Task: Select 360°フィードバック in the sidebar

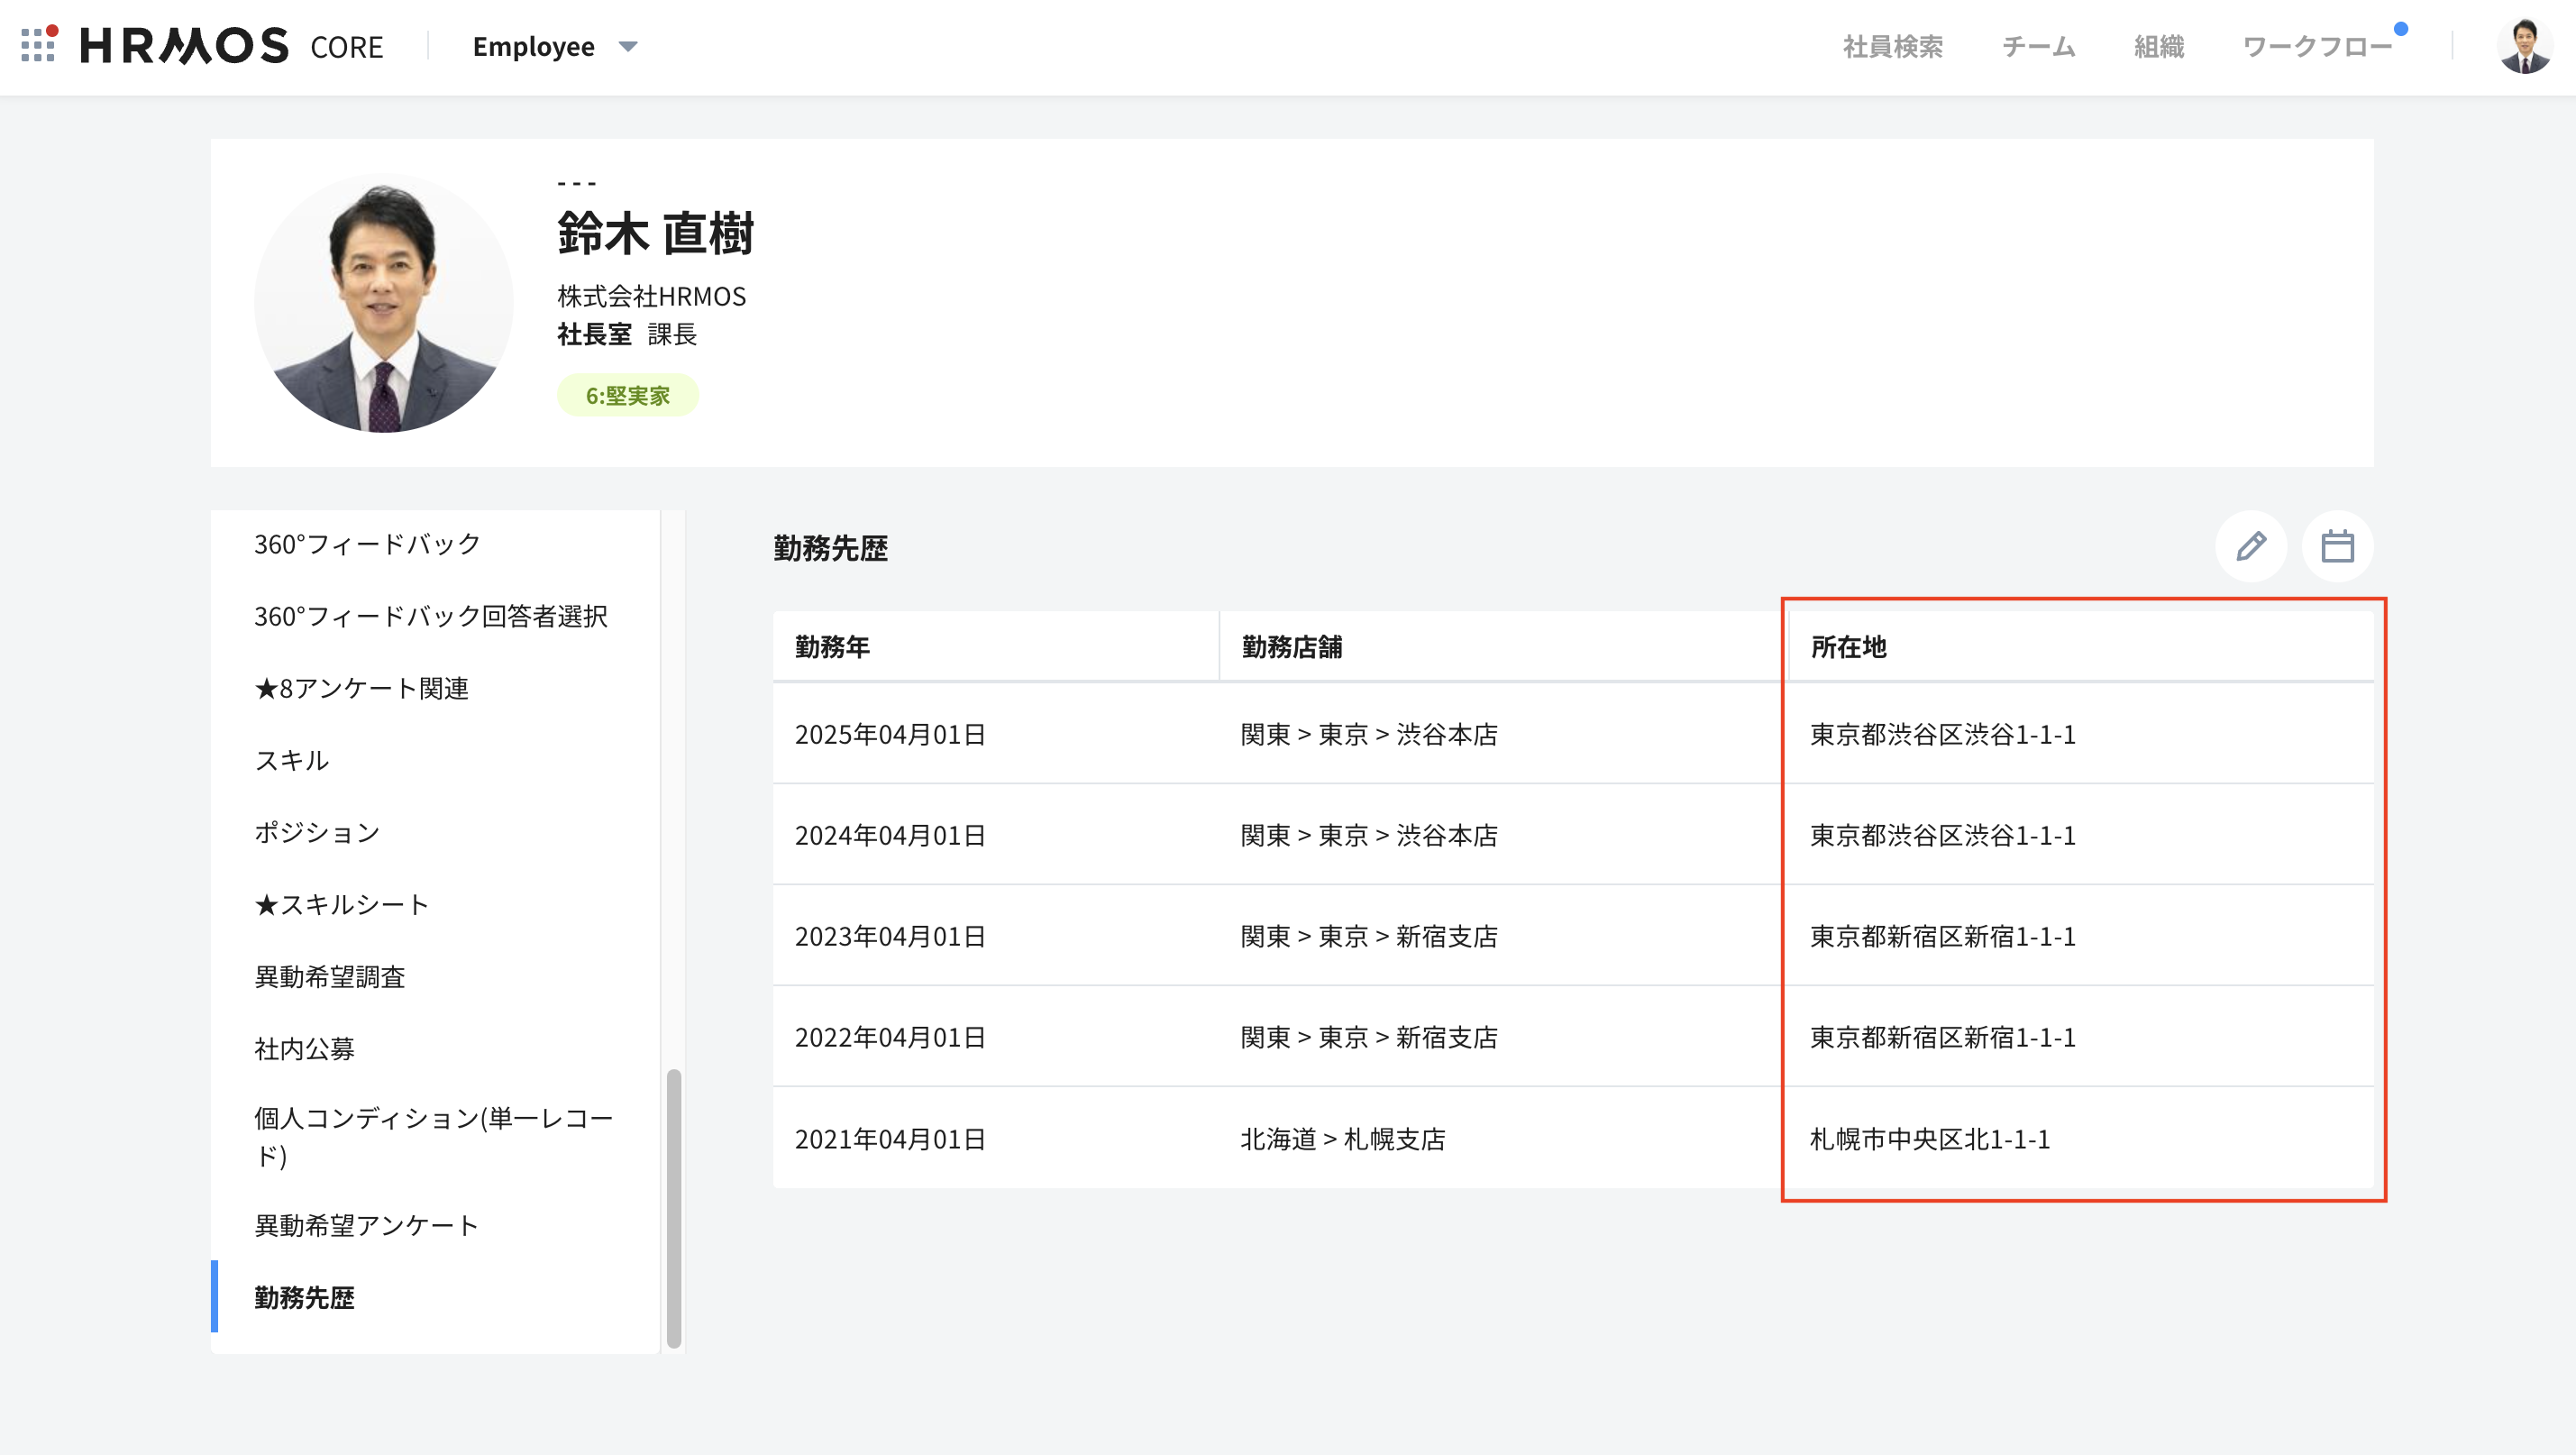Action: [x=367, y=544]
